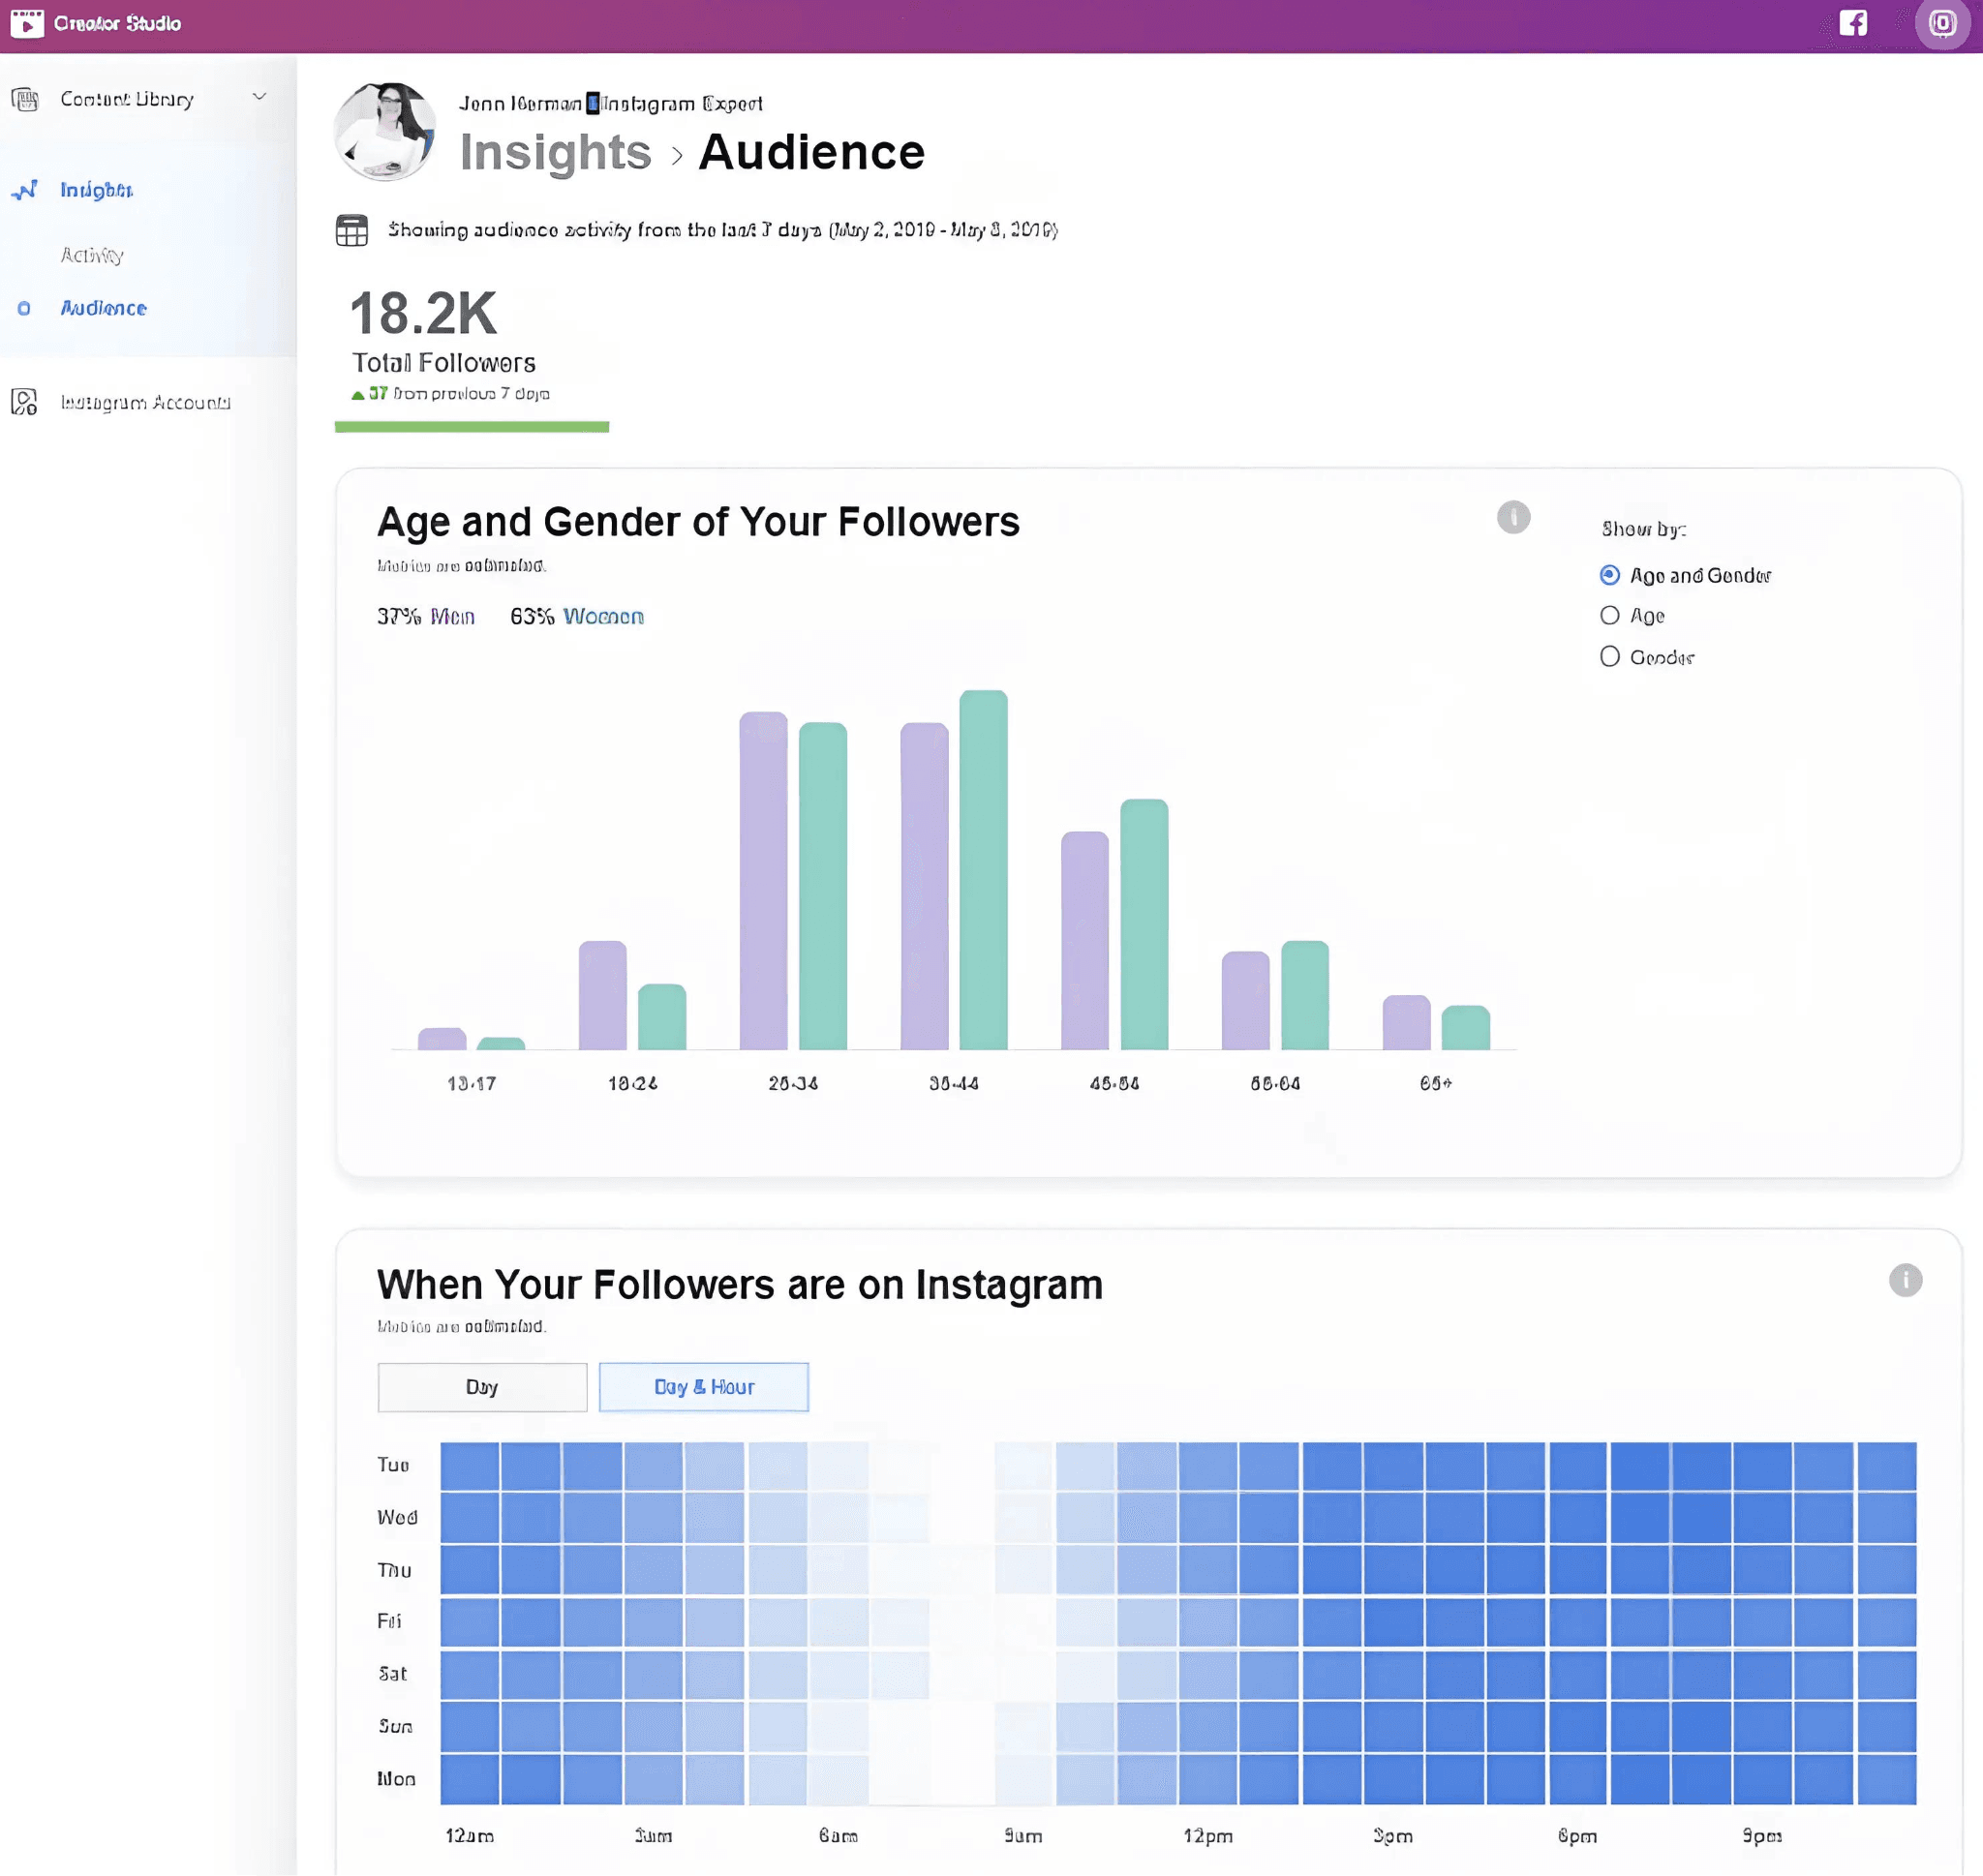
Task: Click the Tue 12am heatmap cell
Action: coord(470,1465)
